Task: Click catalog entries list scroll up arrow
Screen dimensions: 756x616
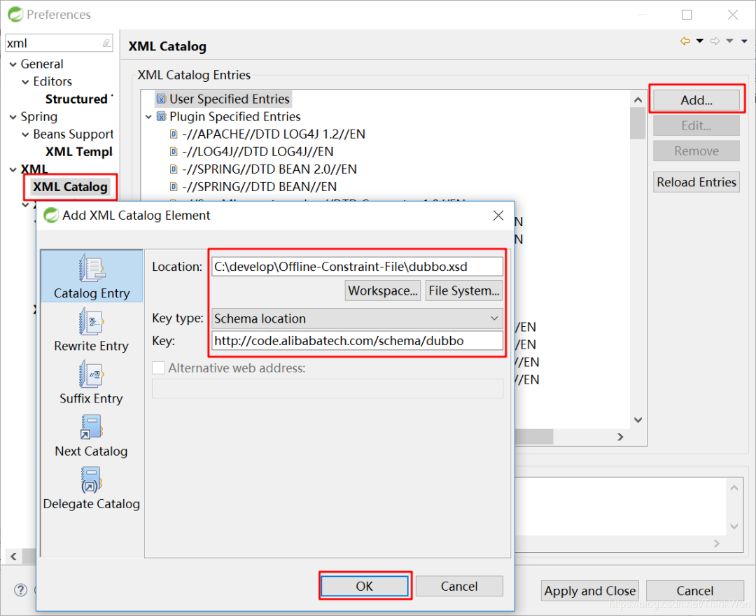Action: 638,100
